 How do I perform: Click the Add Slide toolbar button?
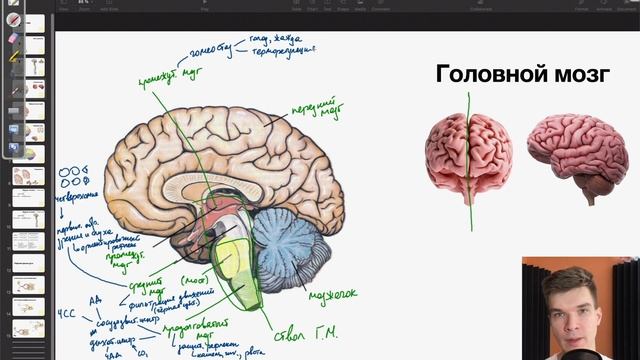pyautogui.click(x=109, y=5)
